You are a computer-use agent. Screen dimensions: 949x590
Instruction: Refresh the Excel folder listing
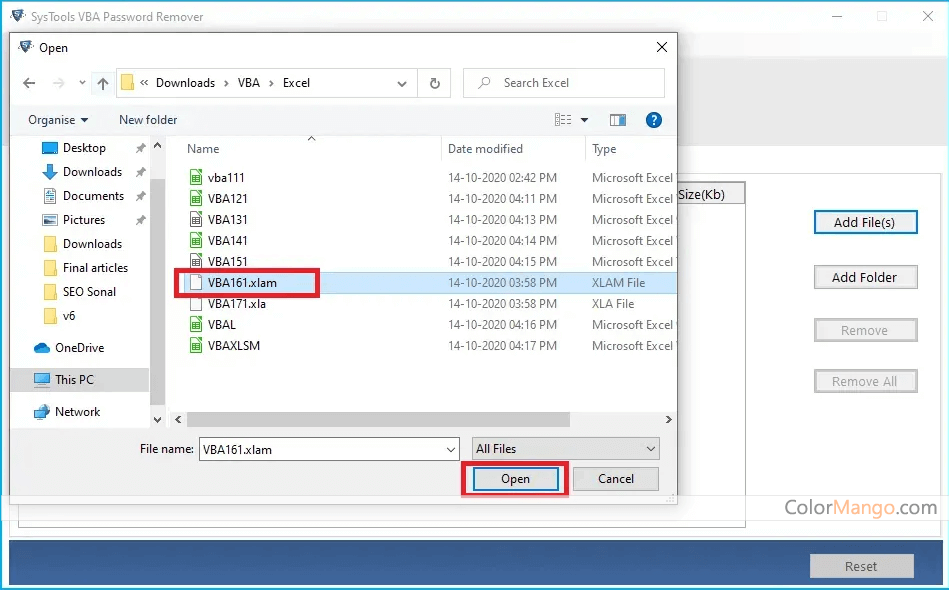(435, 84)
